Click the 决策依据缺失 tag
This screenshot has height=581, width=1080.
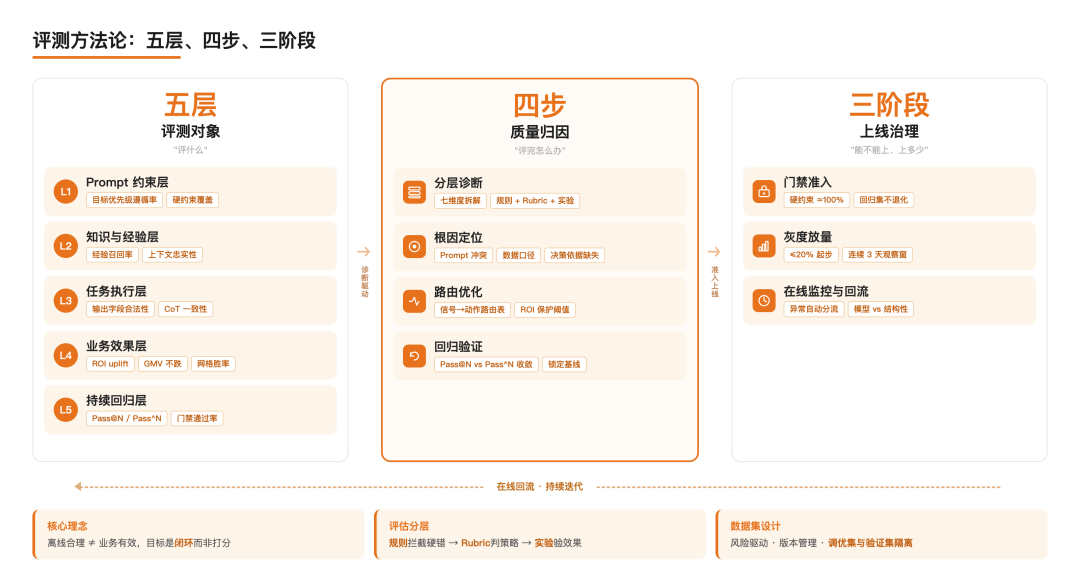(x=574, y=255)
